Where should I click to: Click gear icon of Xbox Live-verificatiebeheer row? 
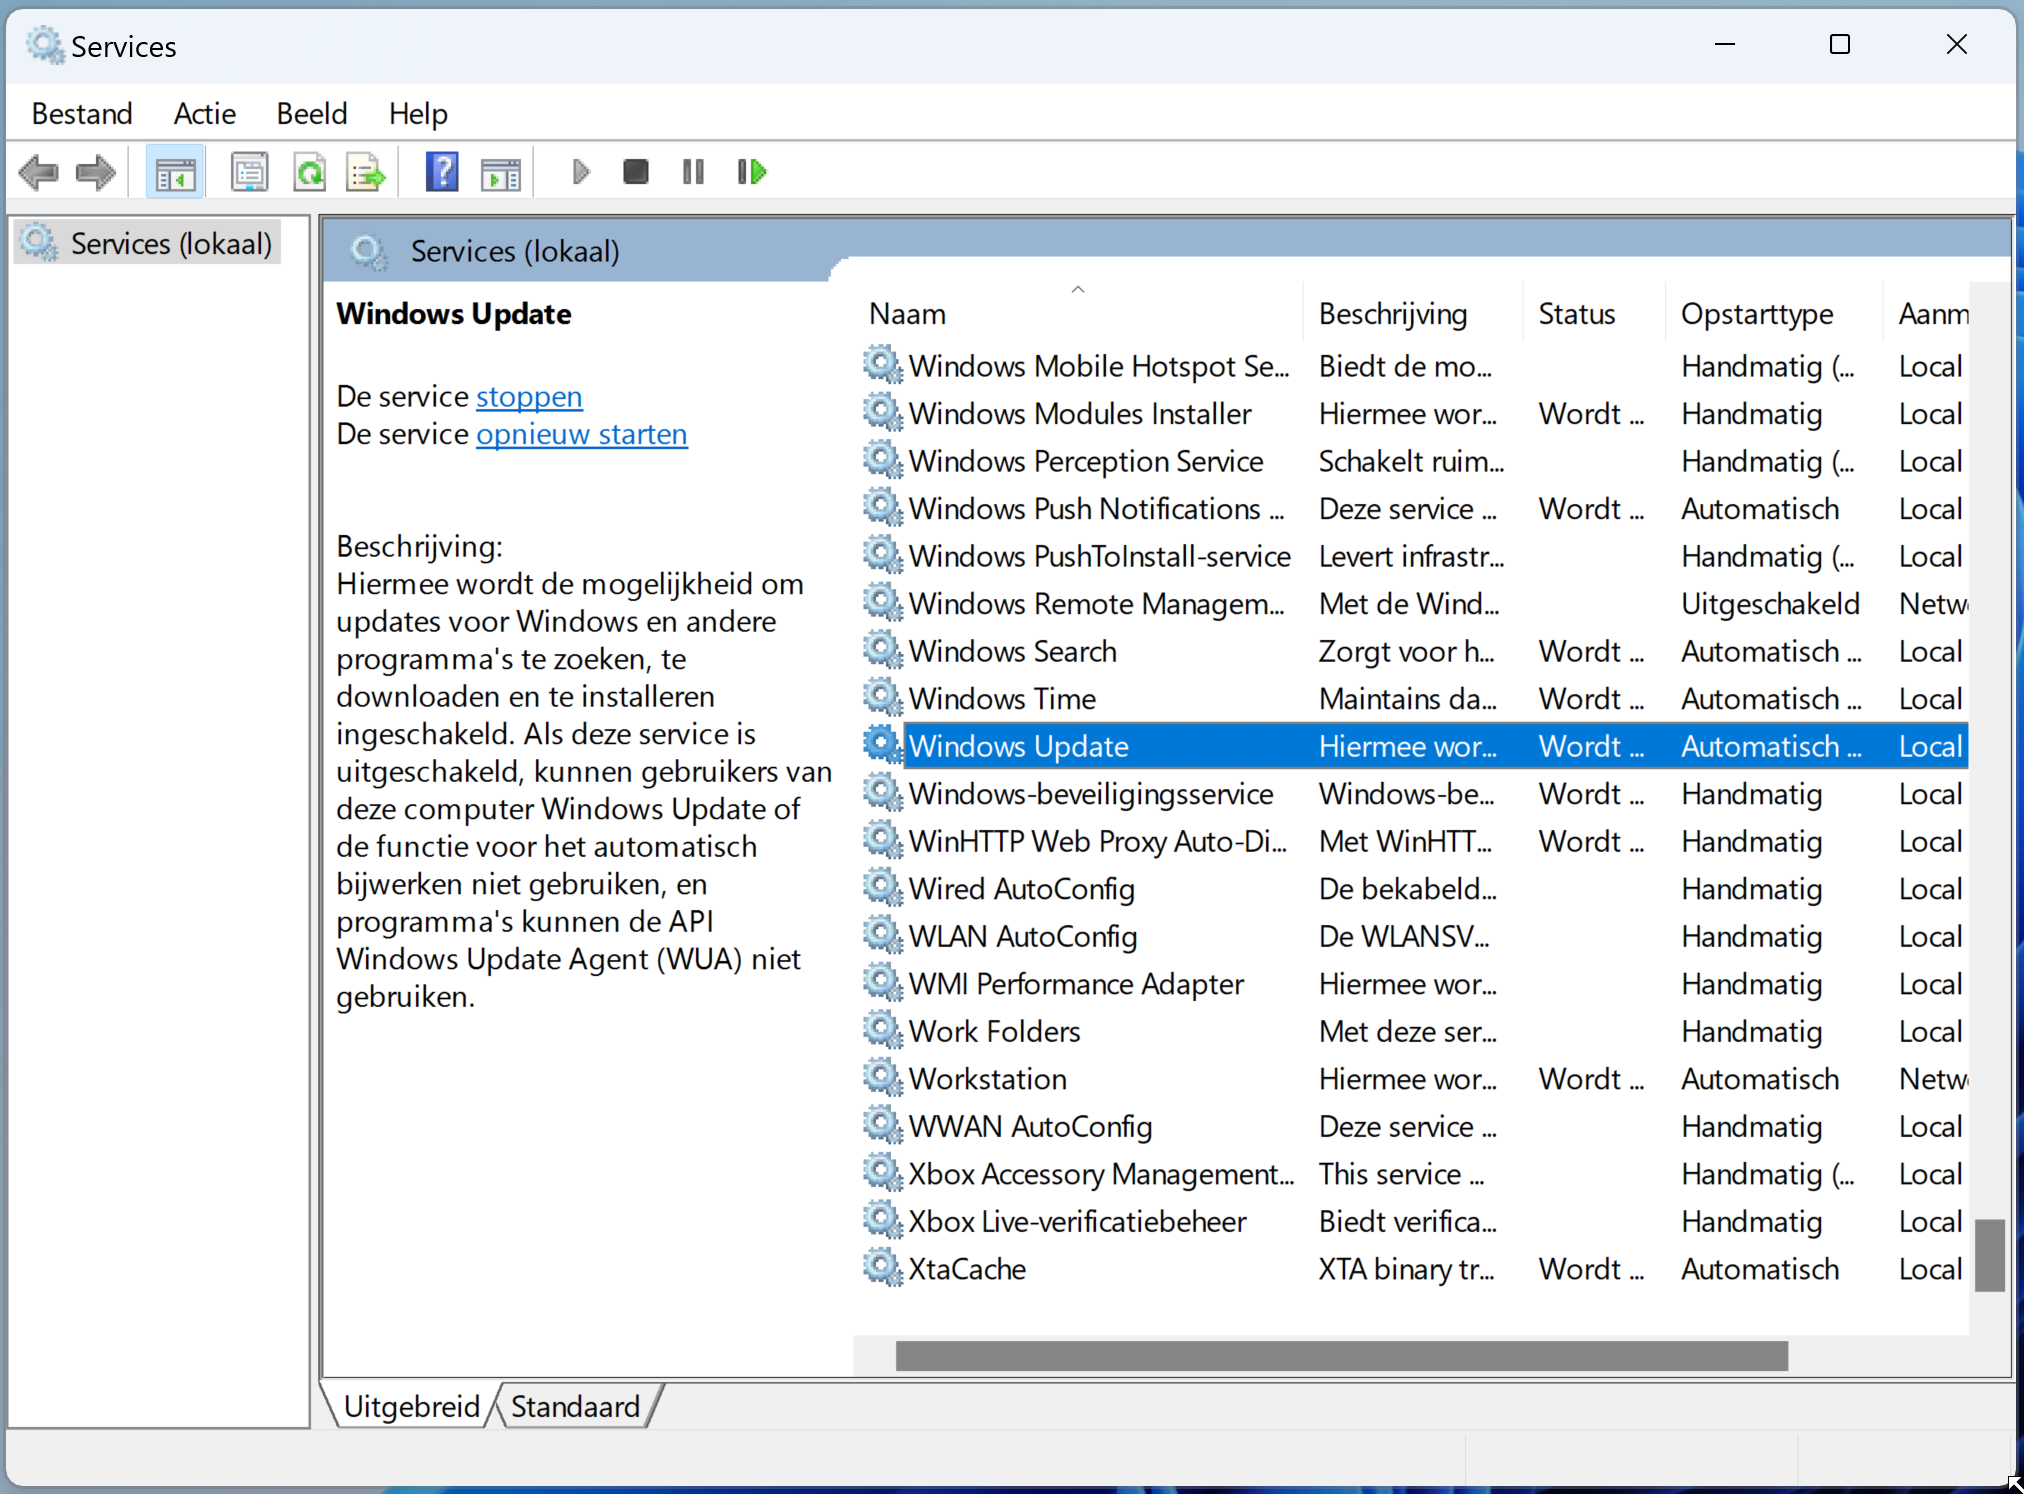[883, 1220]
